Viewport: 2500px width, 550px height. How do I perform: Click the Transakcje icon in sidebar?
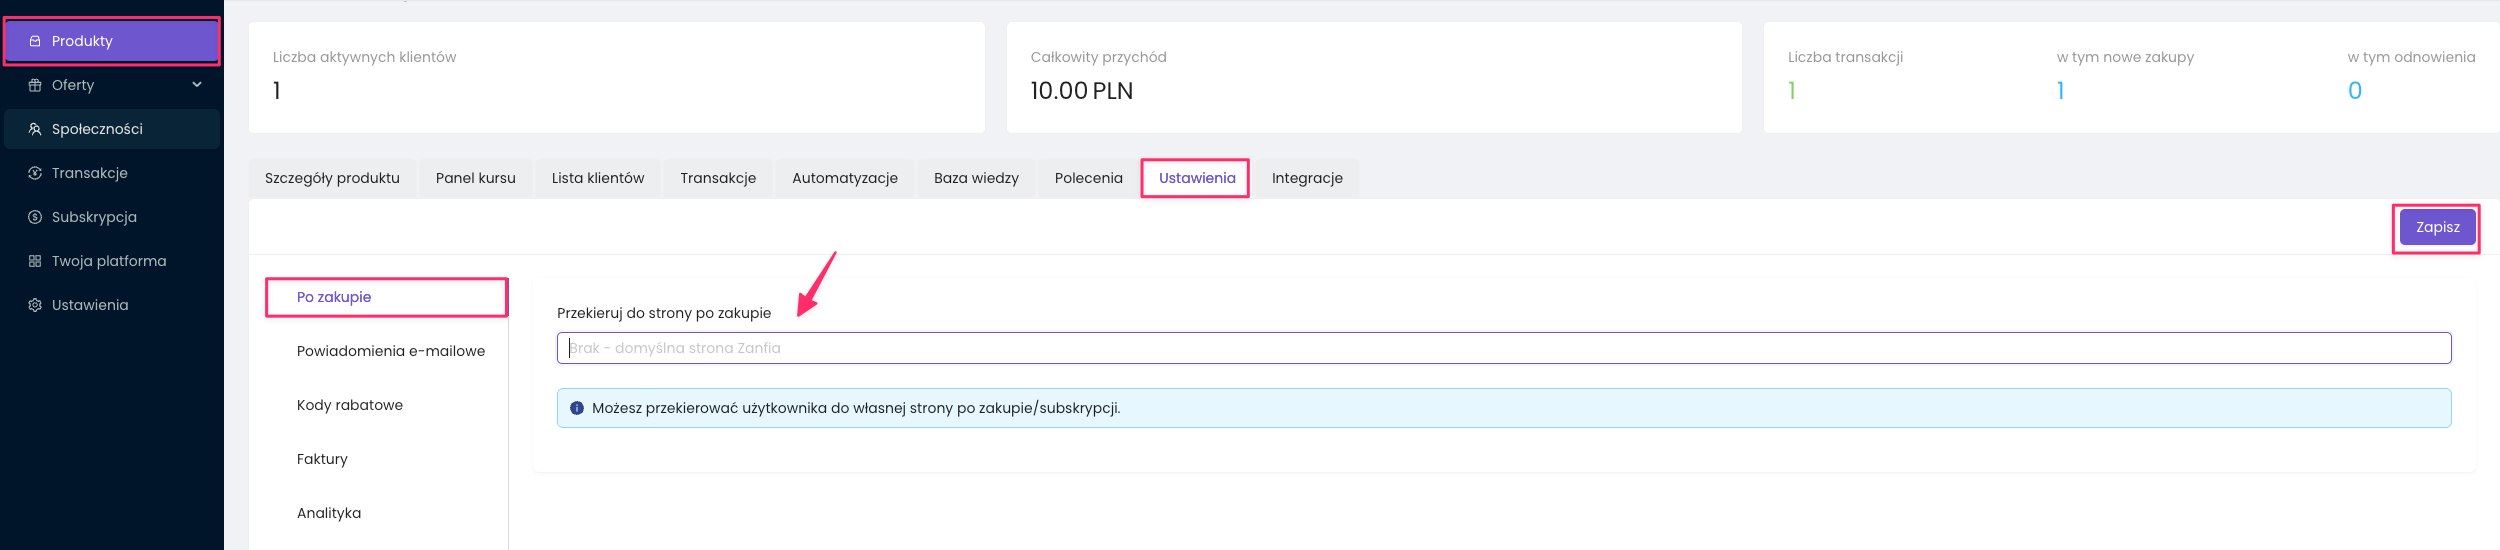click(x=35, y=173)
